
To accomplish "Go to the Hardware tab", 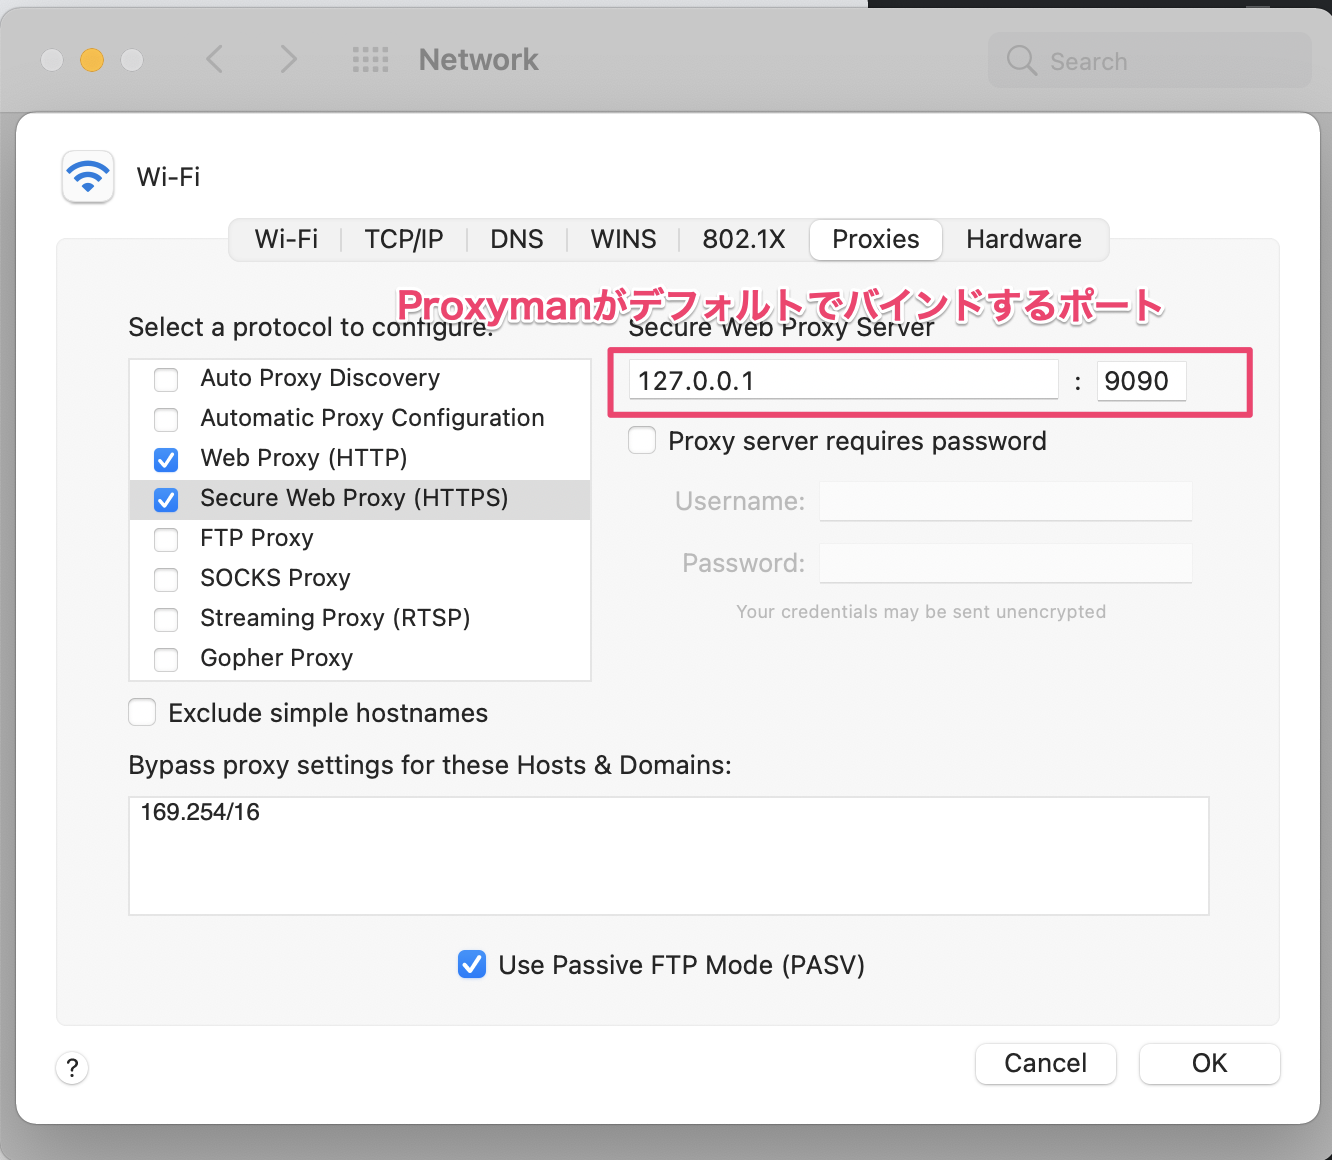I will coord(1024,239).
